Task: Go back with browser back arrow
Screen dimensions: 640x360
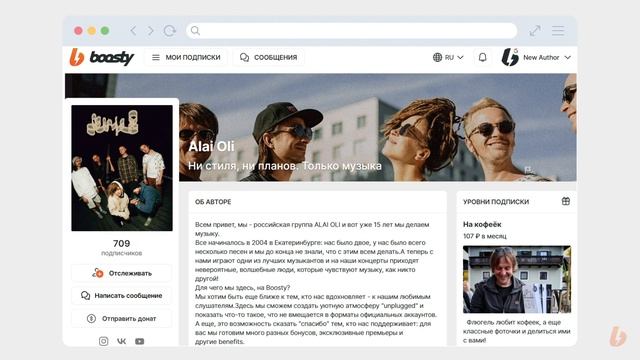Action: (133, 31)
